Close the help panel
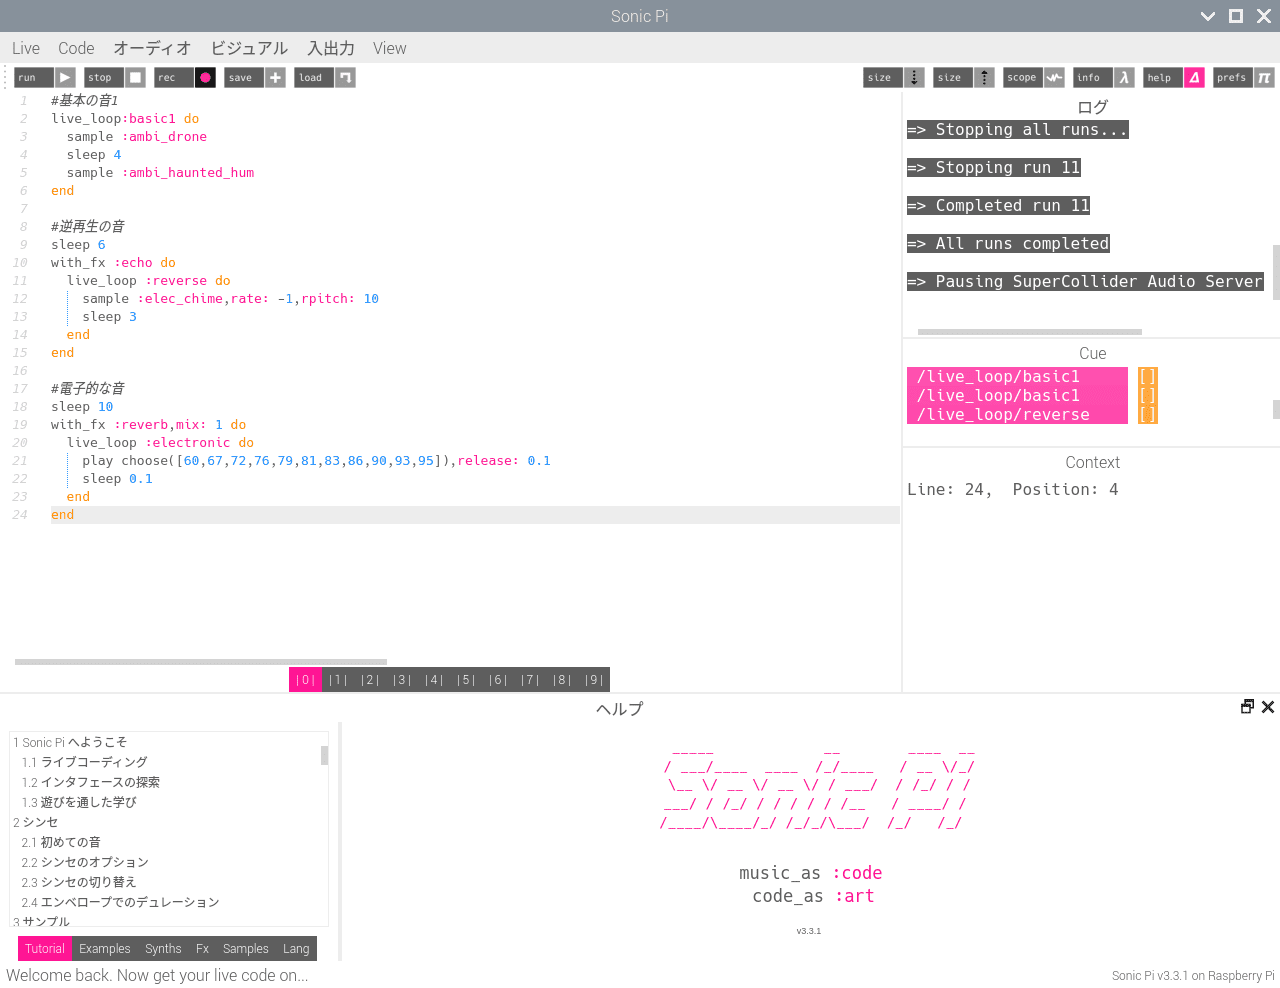The width and height of the screenshot is (1280, 988). coord(1268,707)
